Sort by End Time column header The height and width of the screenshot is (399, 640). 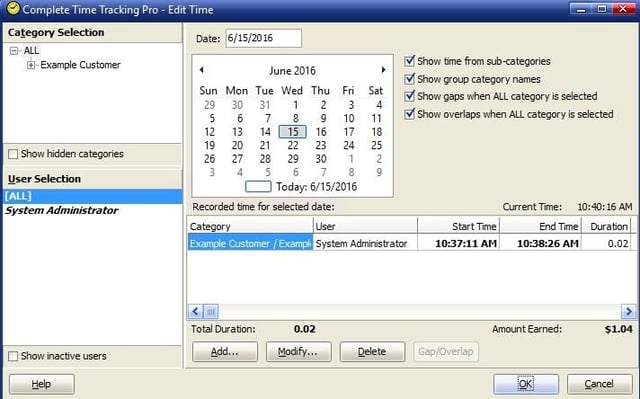coord(540,226)
